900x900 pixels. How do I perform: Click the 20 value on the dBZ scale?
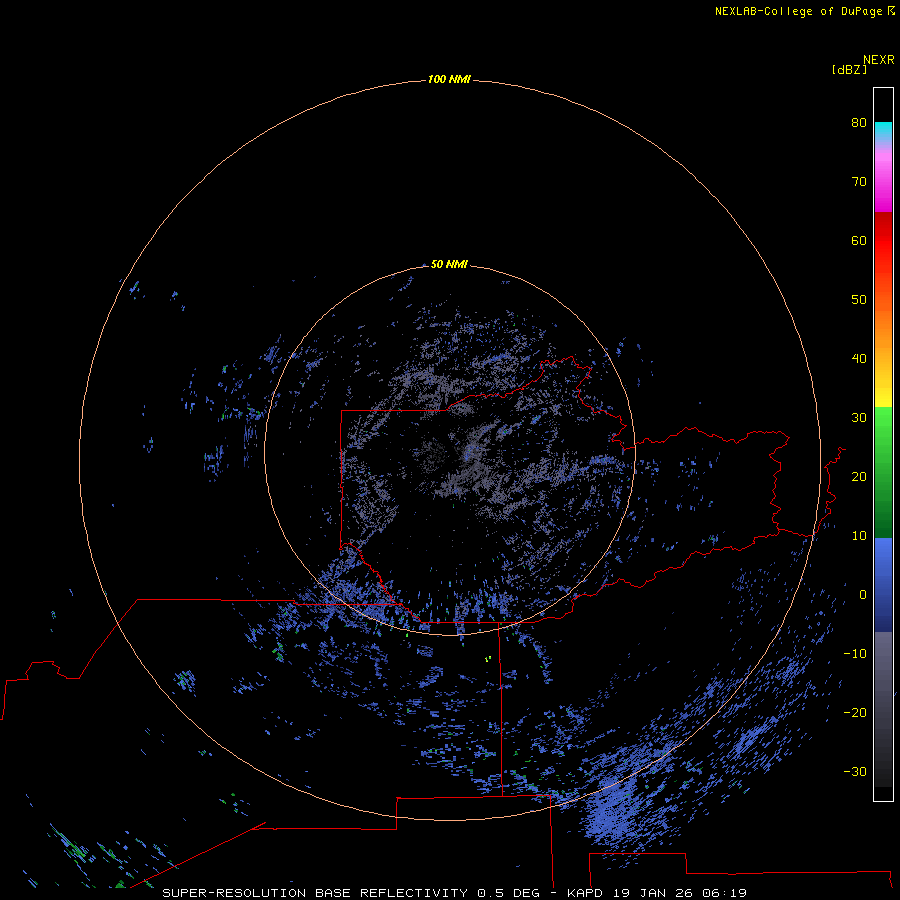coord(859,476)
